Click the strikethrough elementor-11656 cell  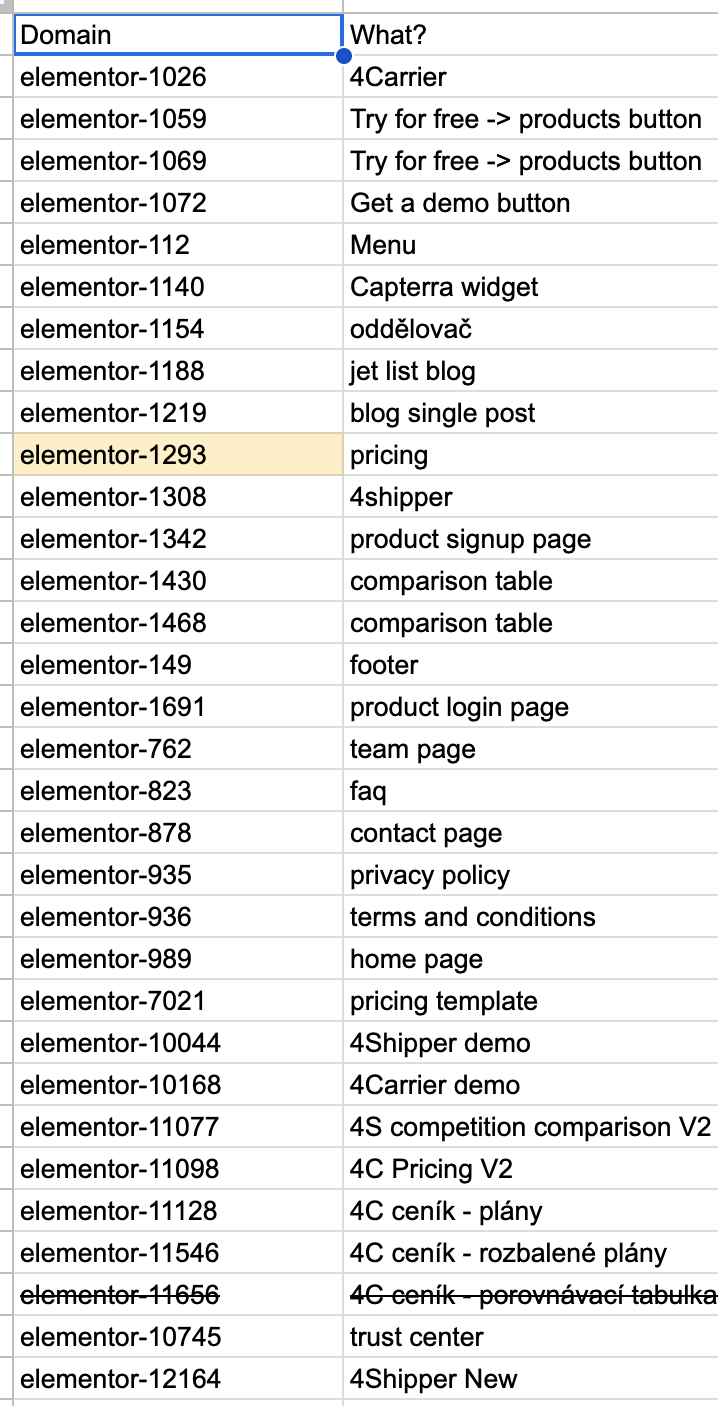tap(178, 1295)
